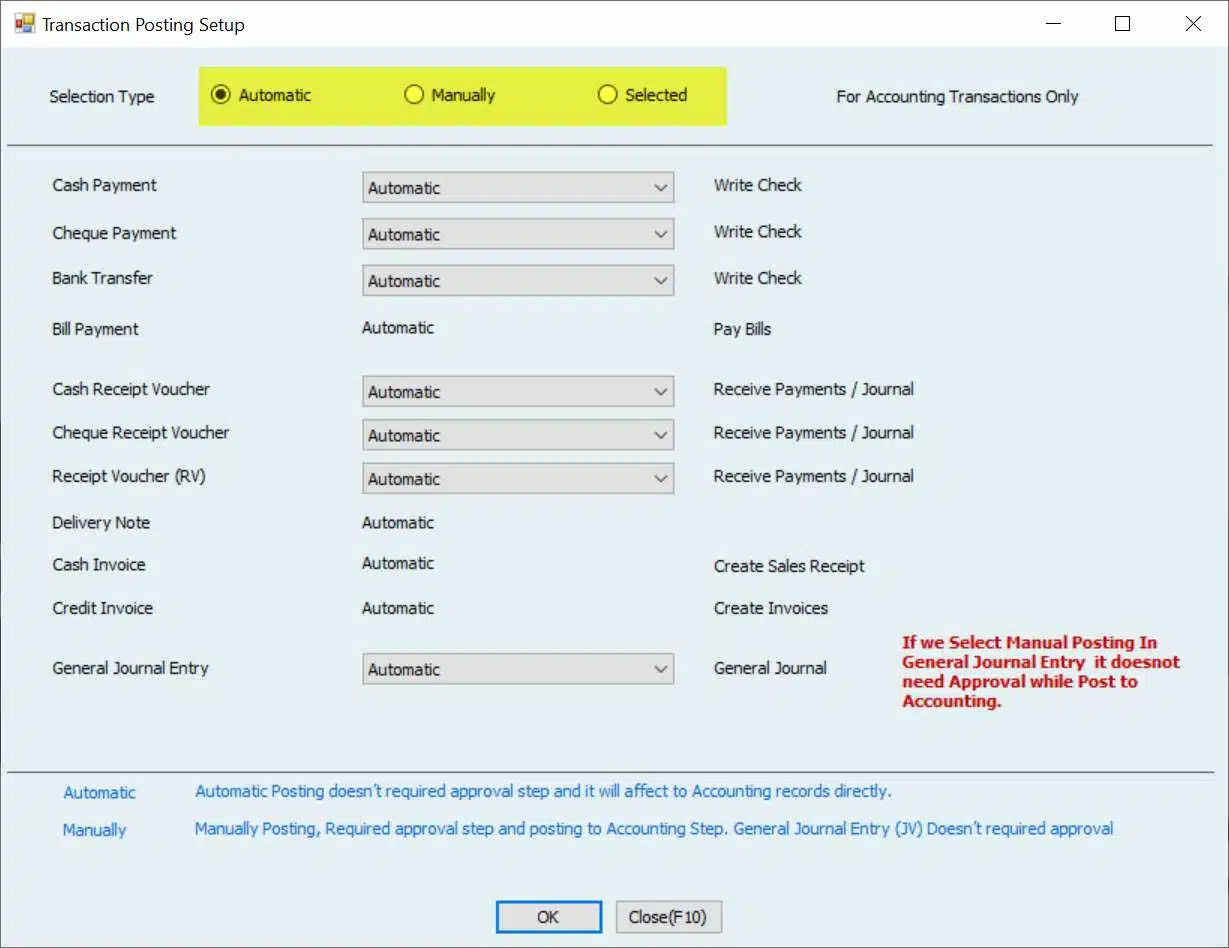This screenshot has width=1229, height=948.
Task: Expand the Bank Transfer posting dropdown
Action: (518, 281)
